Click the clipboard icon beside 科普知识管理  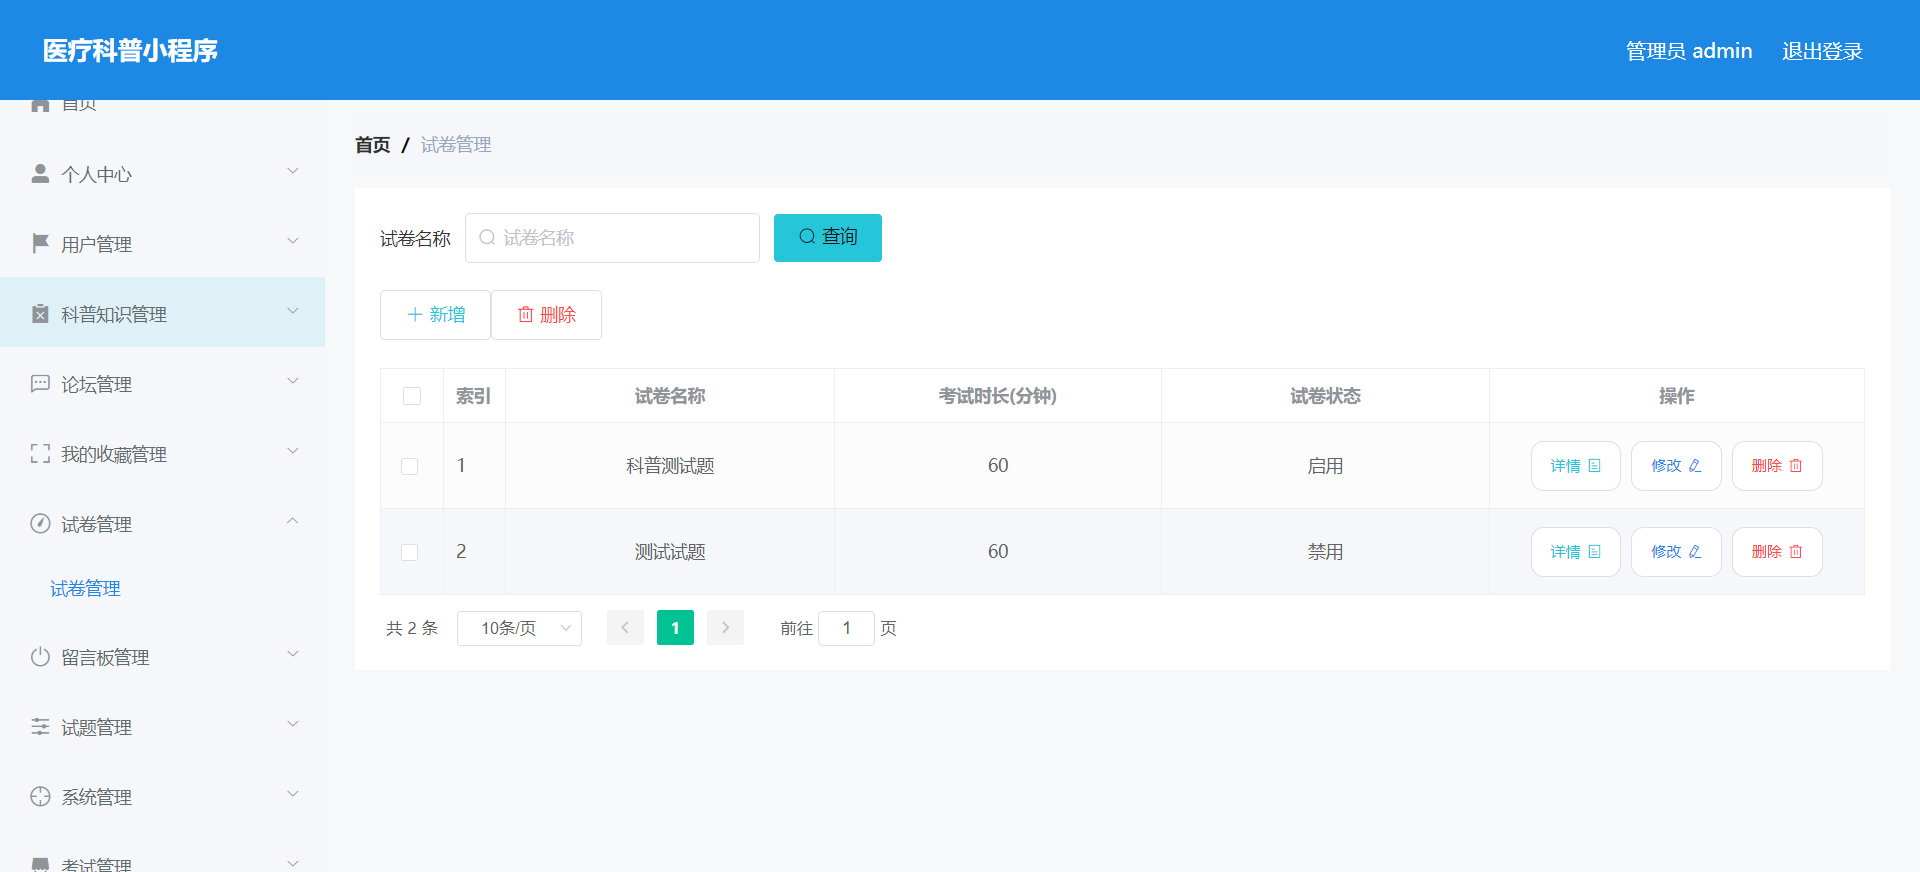click(x=40, y=314)
